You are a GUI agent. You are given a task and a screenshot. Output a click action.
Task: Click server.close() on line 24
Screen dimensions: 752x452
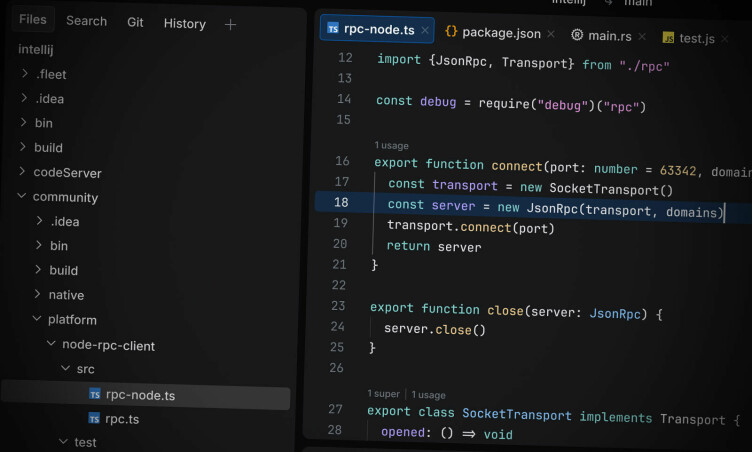(x=435, y=330)
